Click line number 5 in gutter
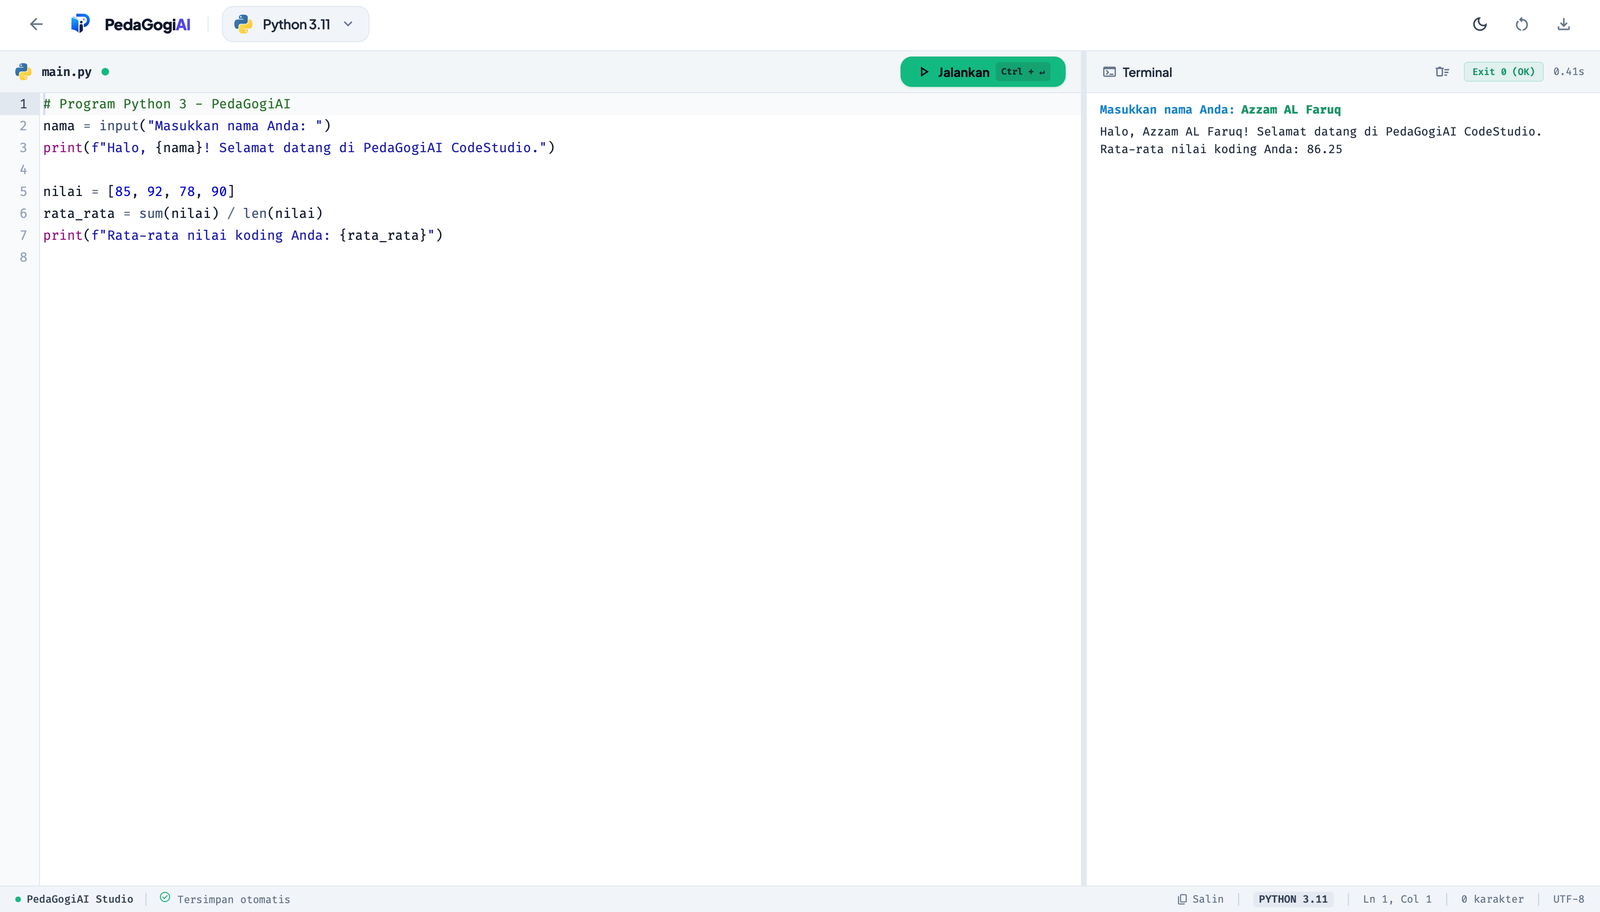This screenshot has height=912, width=1600. coord(23,191)
